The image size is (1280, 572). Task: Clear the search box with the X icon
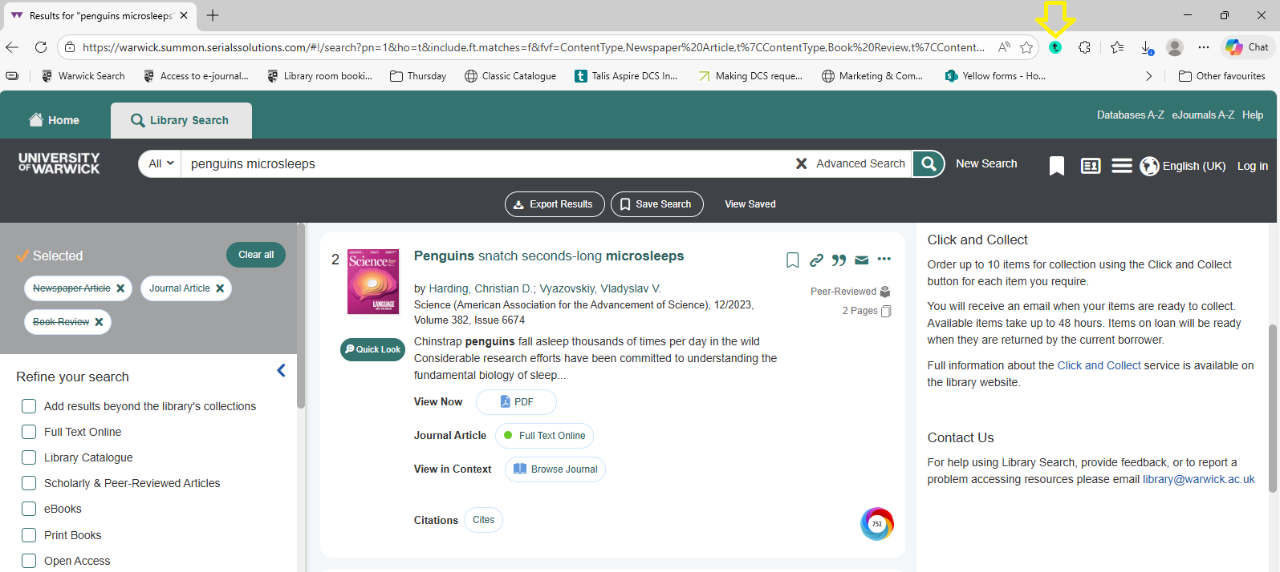click(801, 163)
